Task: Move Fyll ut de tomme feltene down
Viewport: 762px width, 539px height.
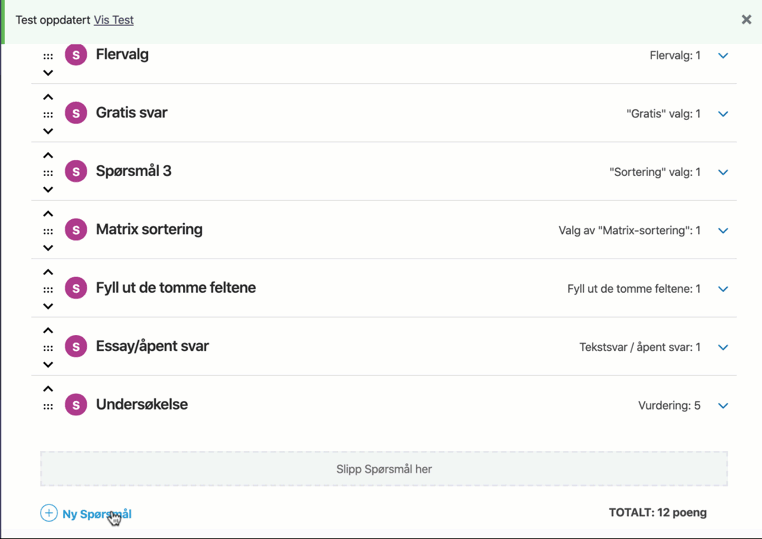Action: pos(48,306)
